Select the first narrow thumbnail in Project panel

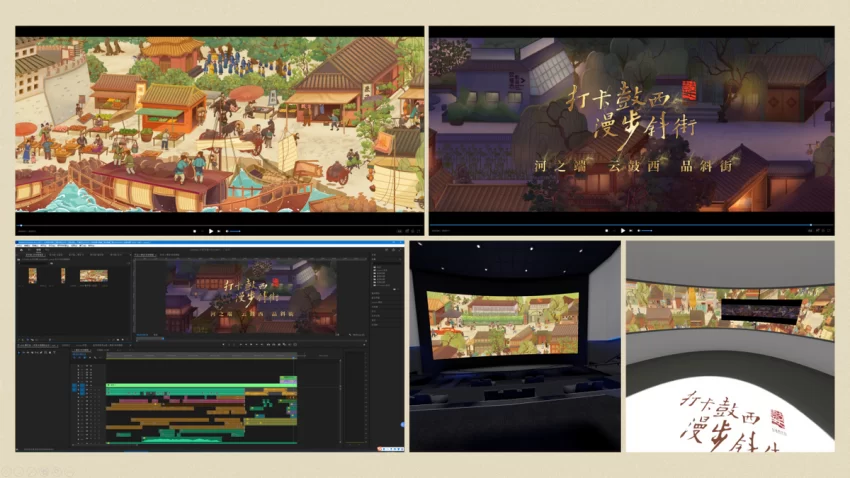(x=33, y=275)
